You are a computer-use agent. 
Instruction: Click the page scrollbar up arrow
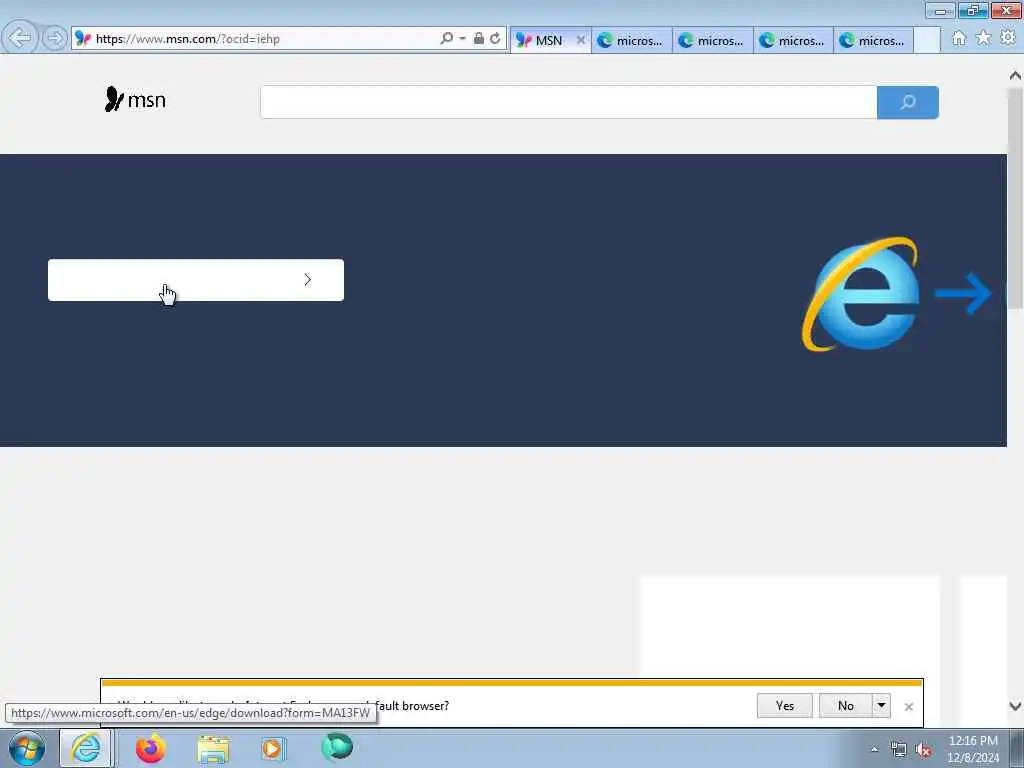tap(1015, 76)
